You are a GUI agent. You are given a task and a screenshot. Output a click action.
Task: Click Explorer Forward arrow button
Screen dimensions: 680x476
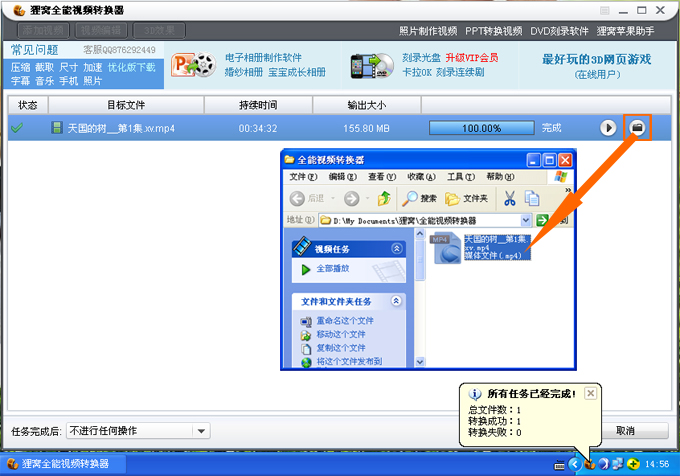[x=352, y=199]
